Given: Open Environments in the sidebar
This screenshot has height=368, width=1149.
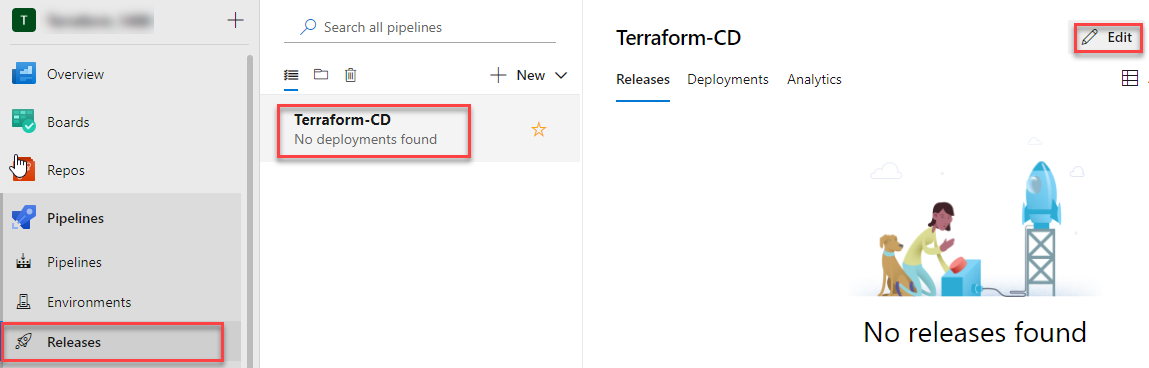Looking at the screenshot, I should coord(89,302).
